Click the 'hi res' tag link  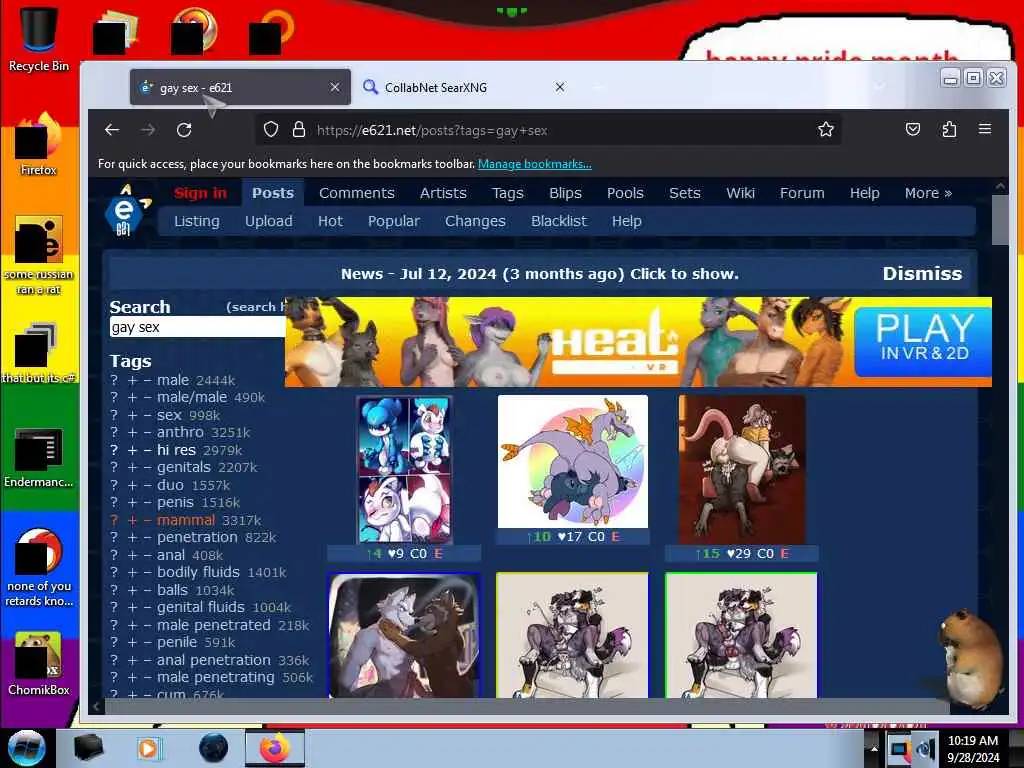click(x=176, y=450)
